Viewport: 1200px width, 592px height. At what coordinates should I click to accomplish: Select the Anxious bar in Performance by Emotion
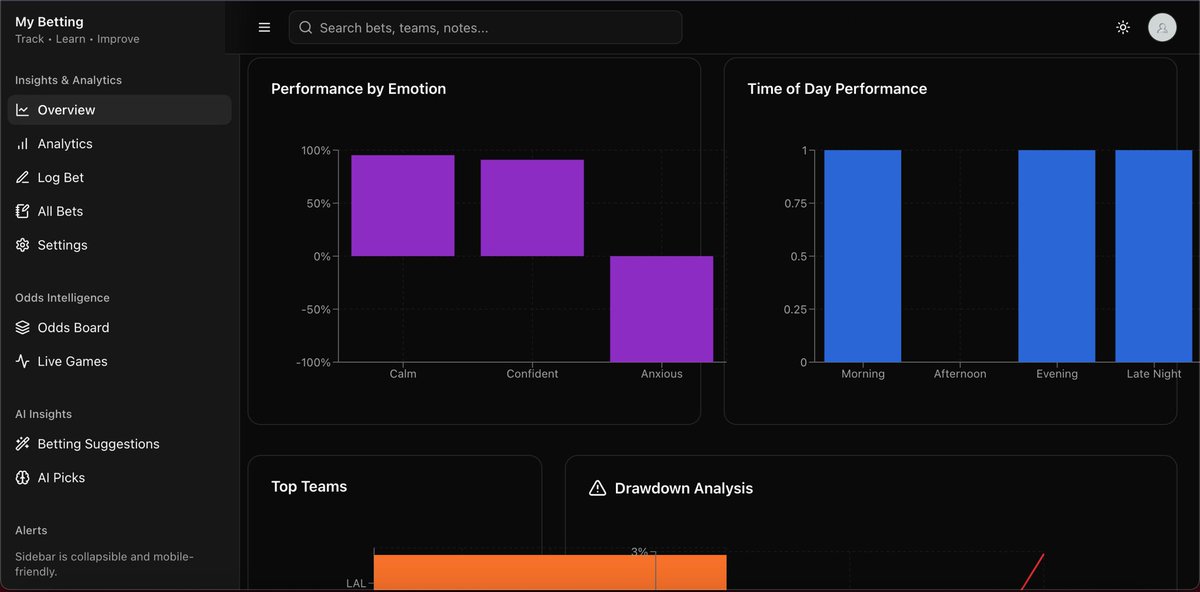click(661, 308)
